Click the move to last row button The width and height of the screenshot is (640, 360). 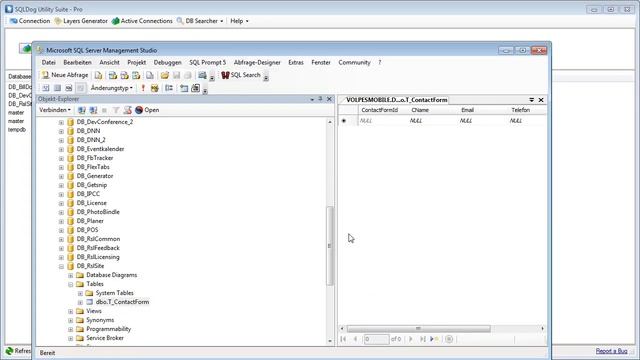point(423,339)
